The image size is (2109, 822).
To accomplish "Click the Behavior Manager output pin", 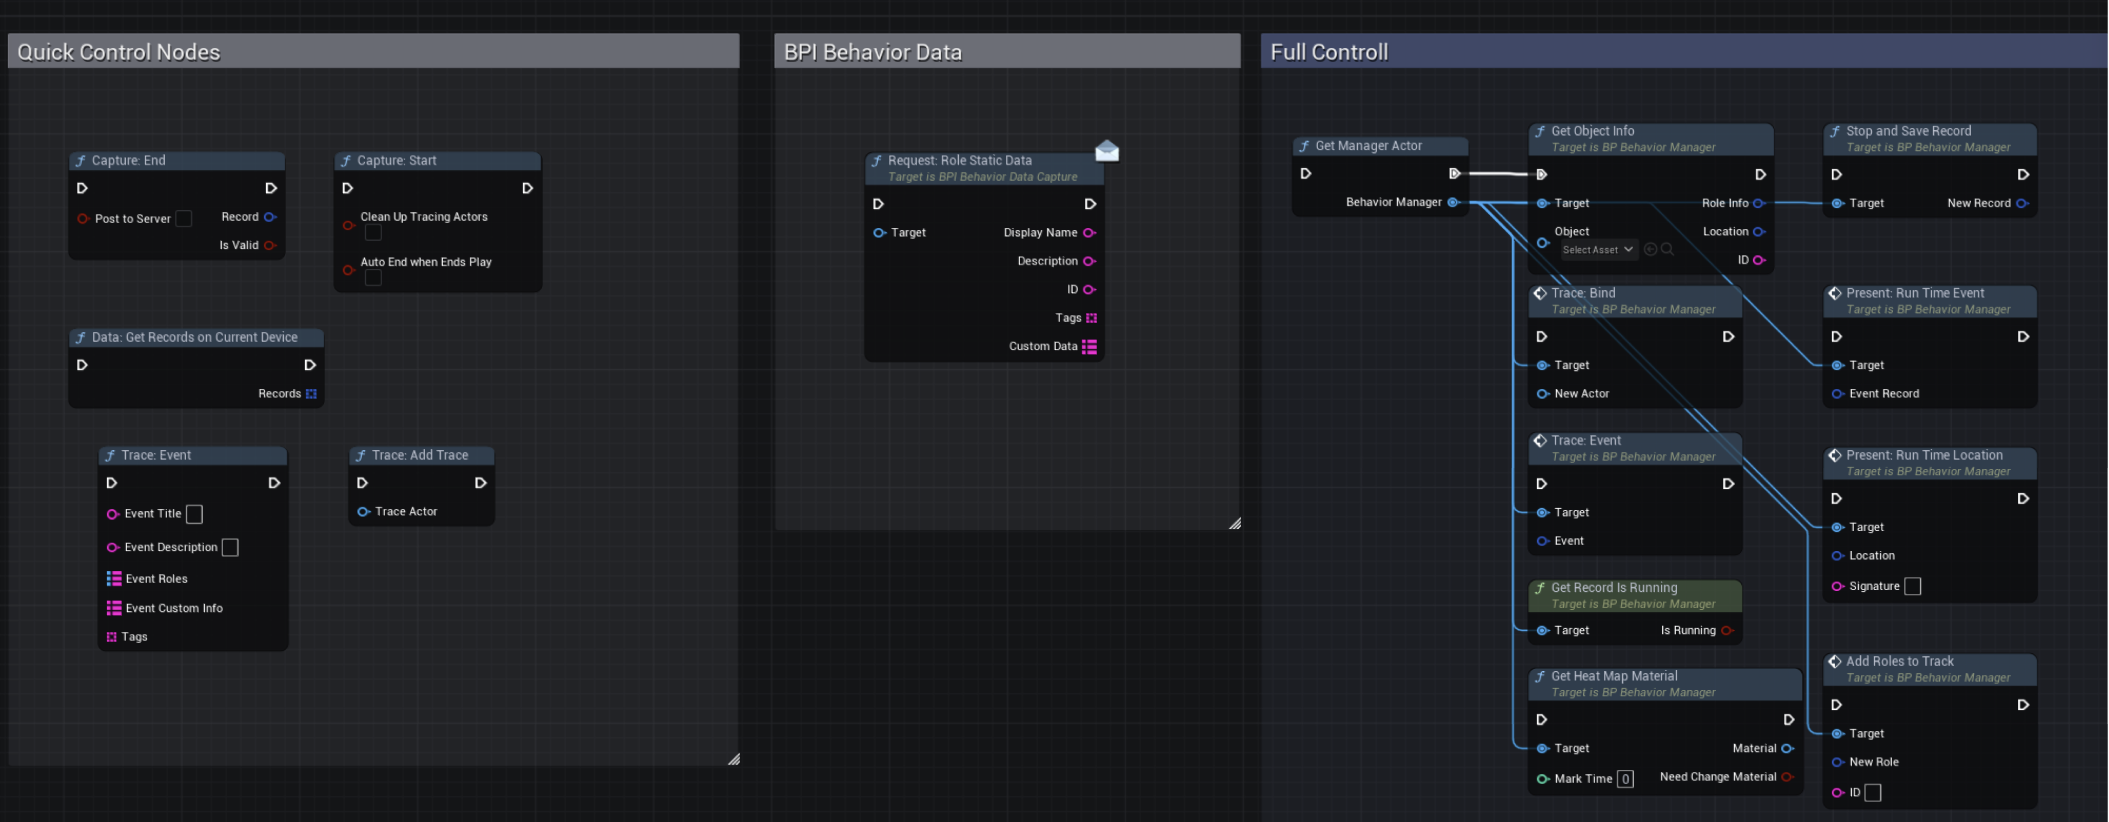I will (1453, 202).
